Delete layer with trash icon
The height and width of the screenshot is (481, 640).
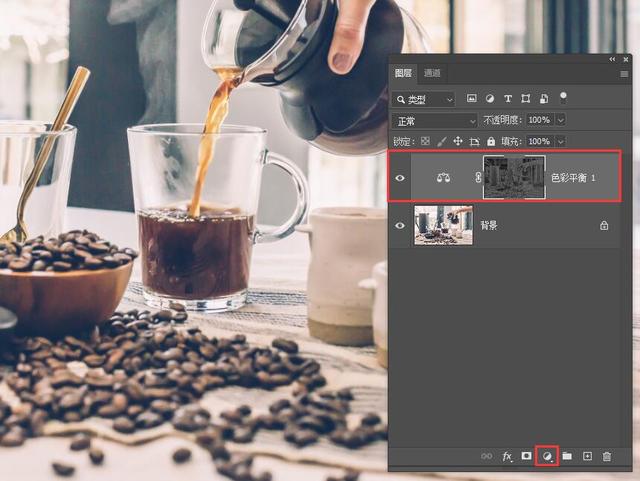[607, 456]
